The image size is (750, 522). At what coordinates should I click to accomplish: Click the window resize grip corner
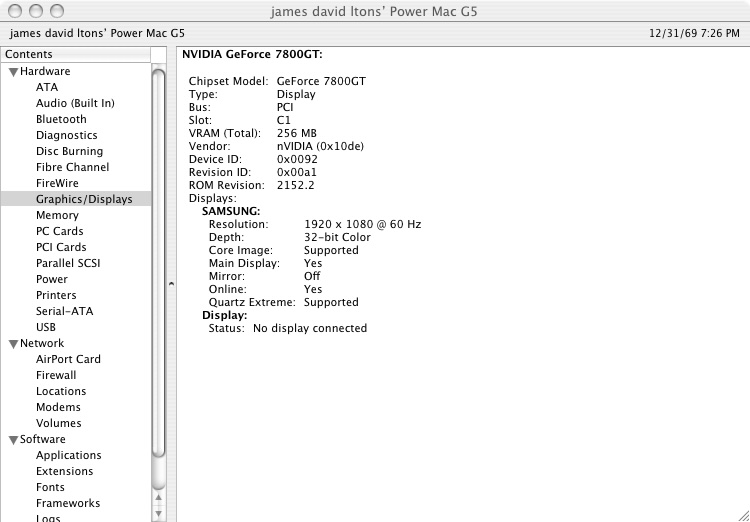coord(743,515)
